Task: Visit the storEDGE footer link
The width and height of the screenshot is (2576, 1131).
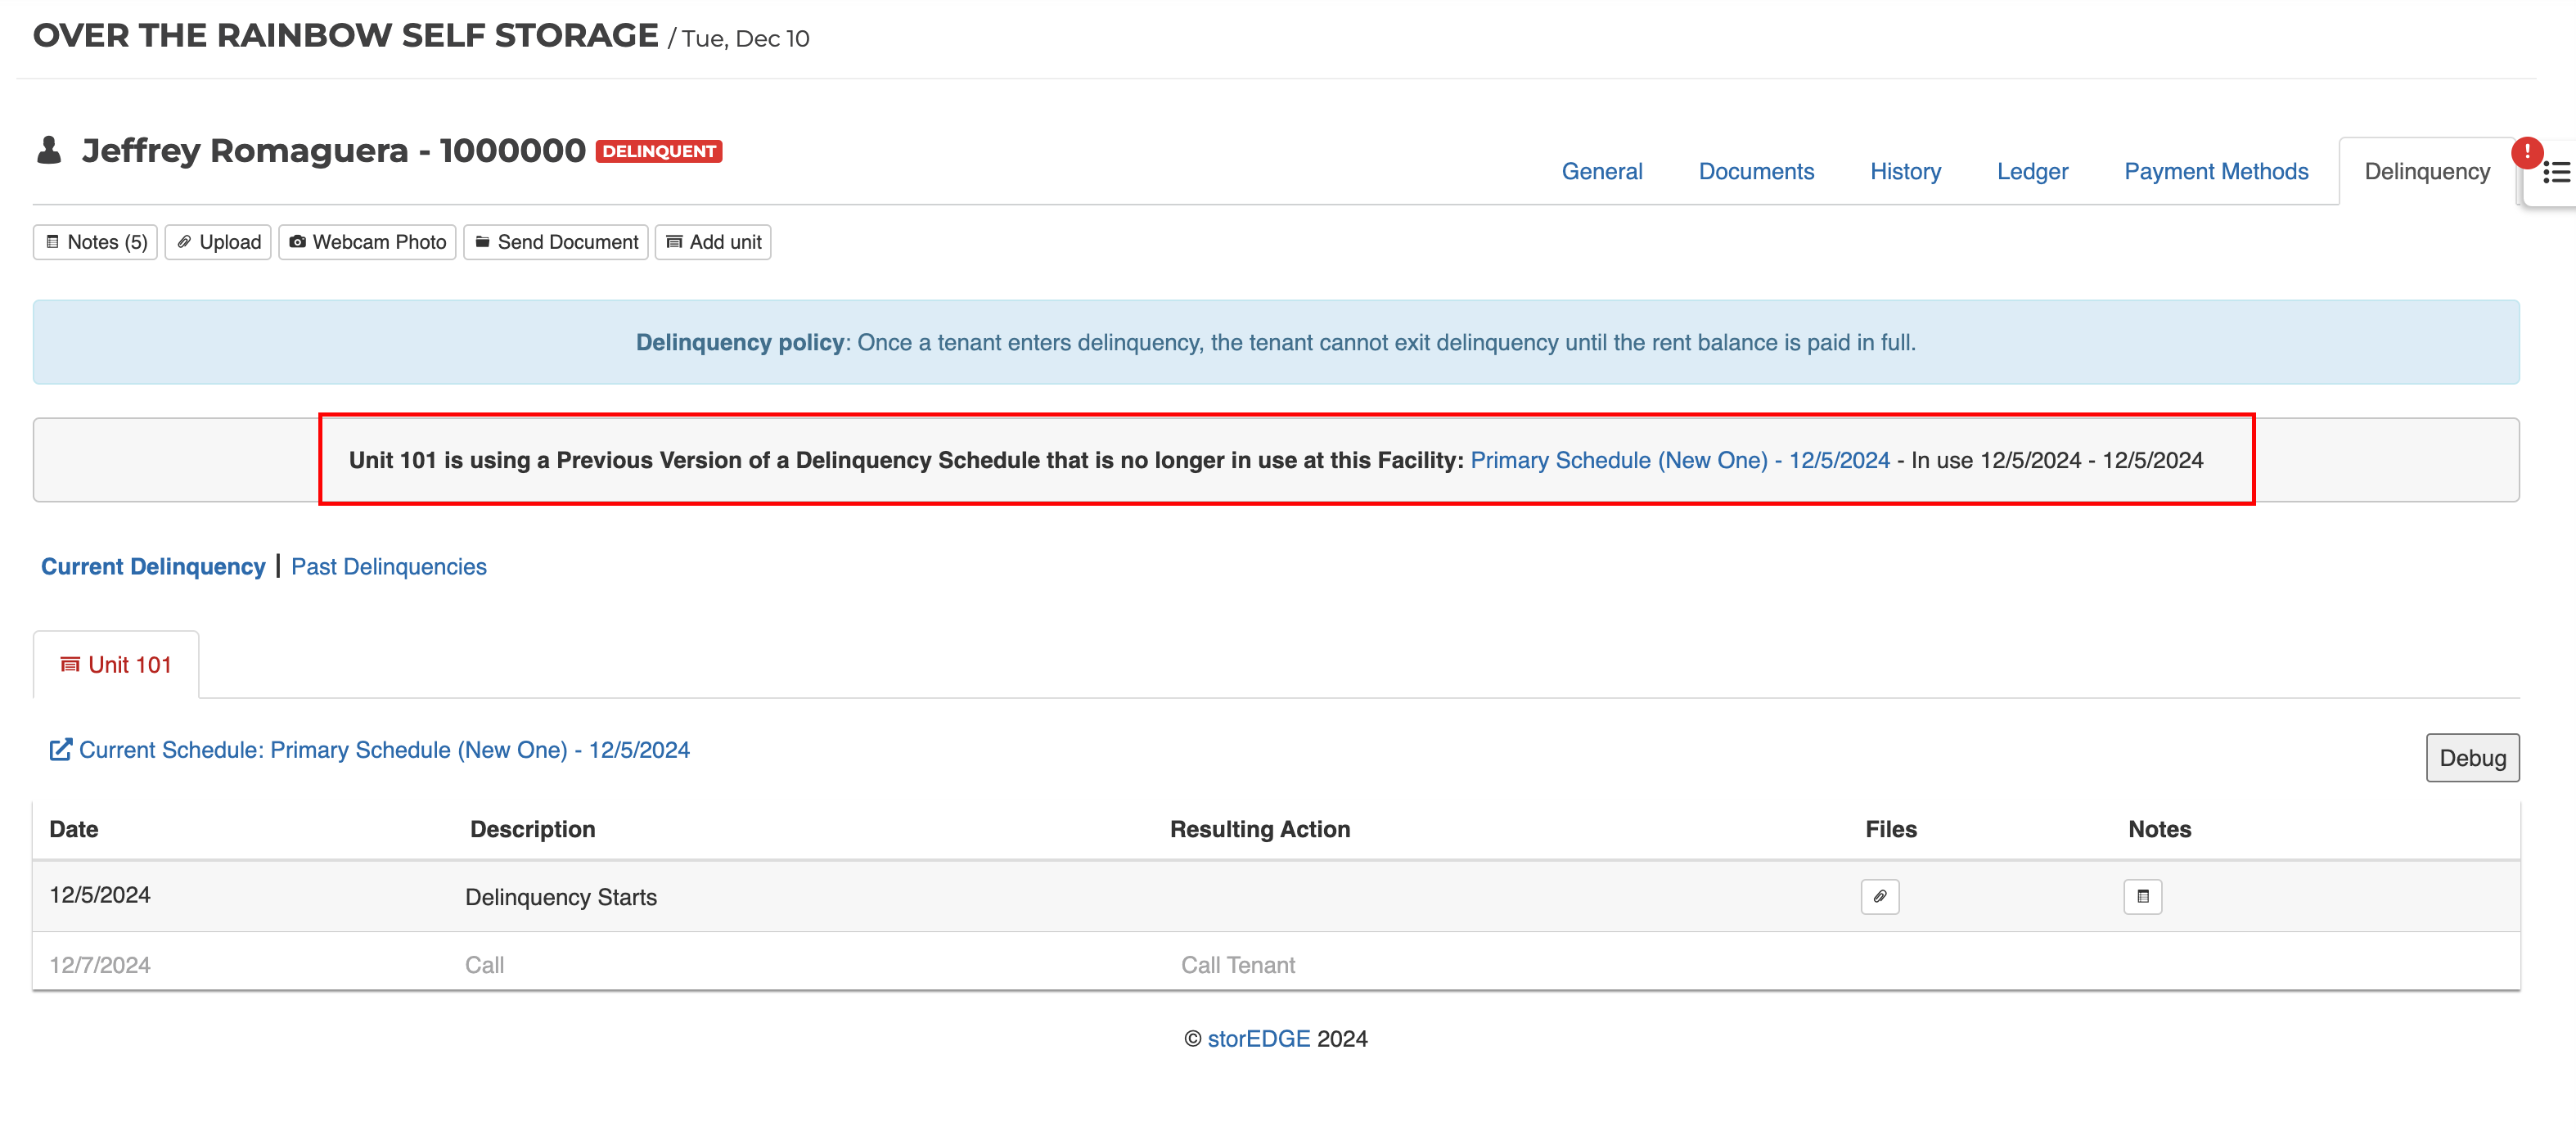Action: click(1259, 1039)
